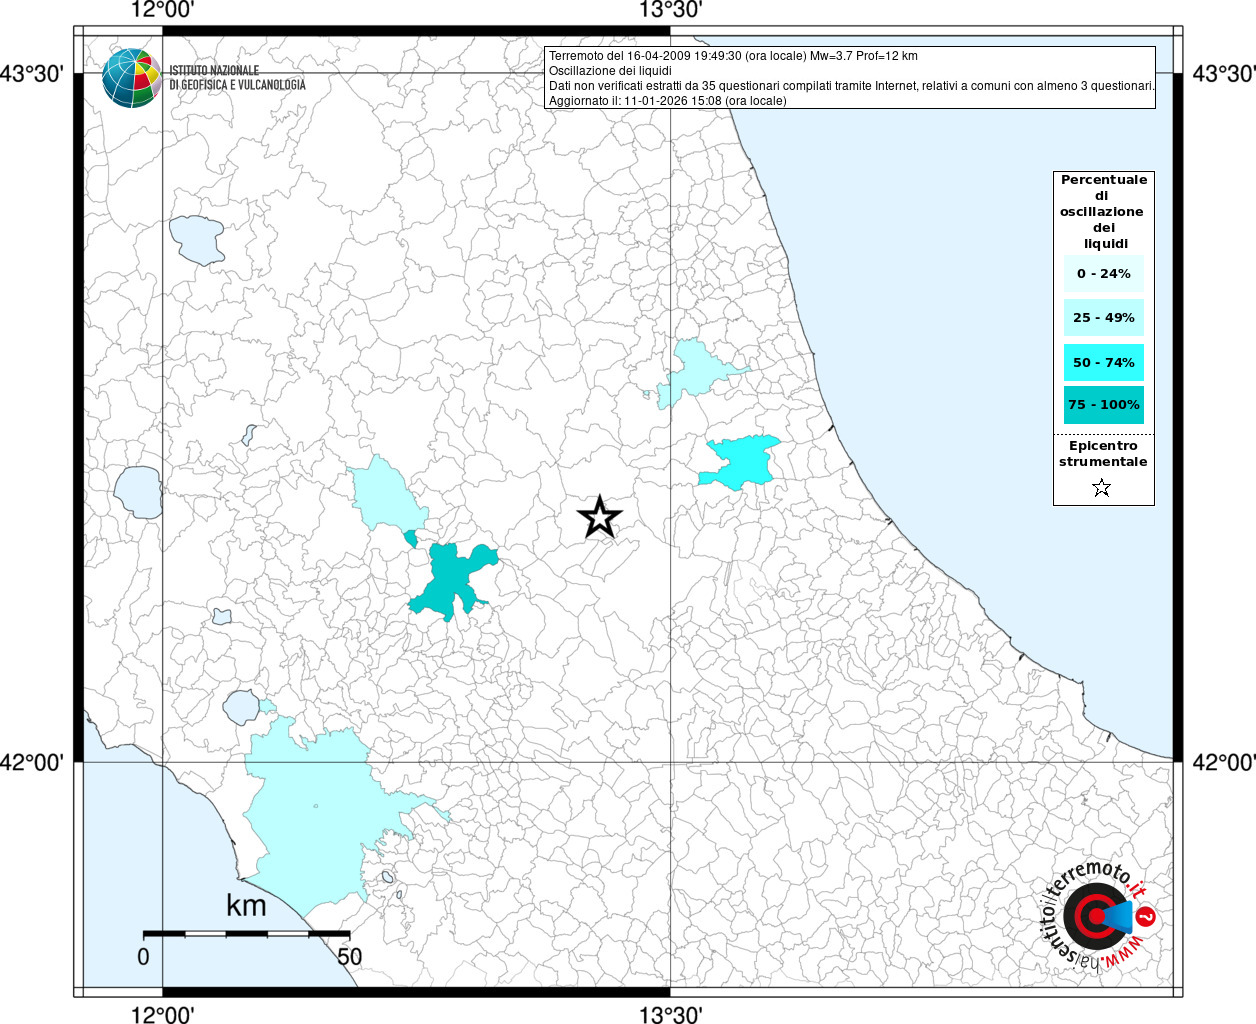Click the earthquake info text box at top
Screen dimensions: 1256x1024
pyautogui.click(x=850, y=78)
